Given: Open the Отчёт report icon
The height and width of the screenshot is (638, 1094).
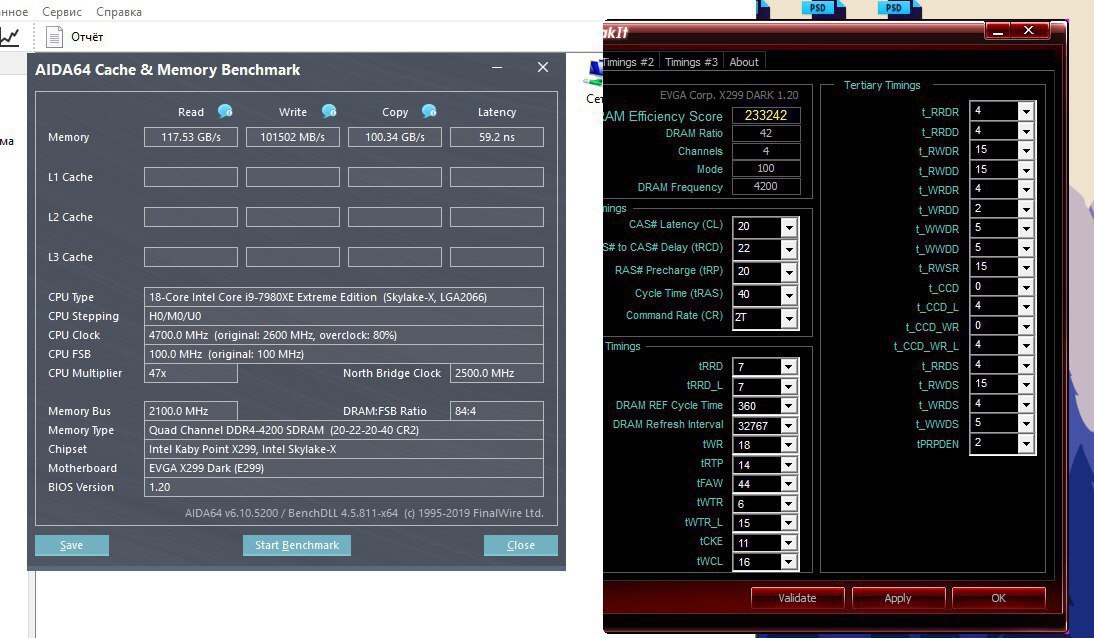Looking at the screenshot, I should (54, 36).
